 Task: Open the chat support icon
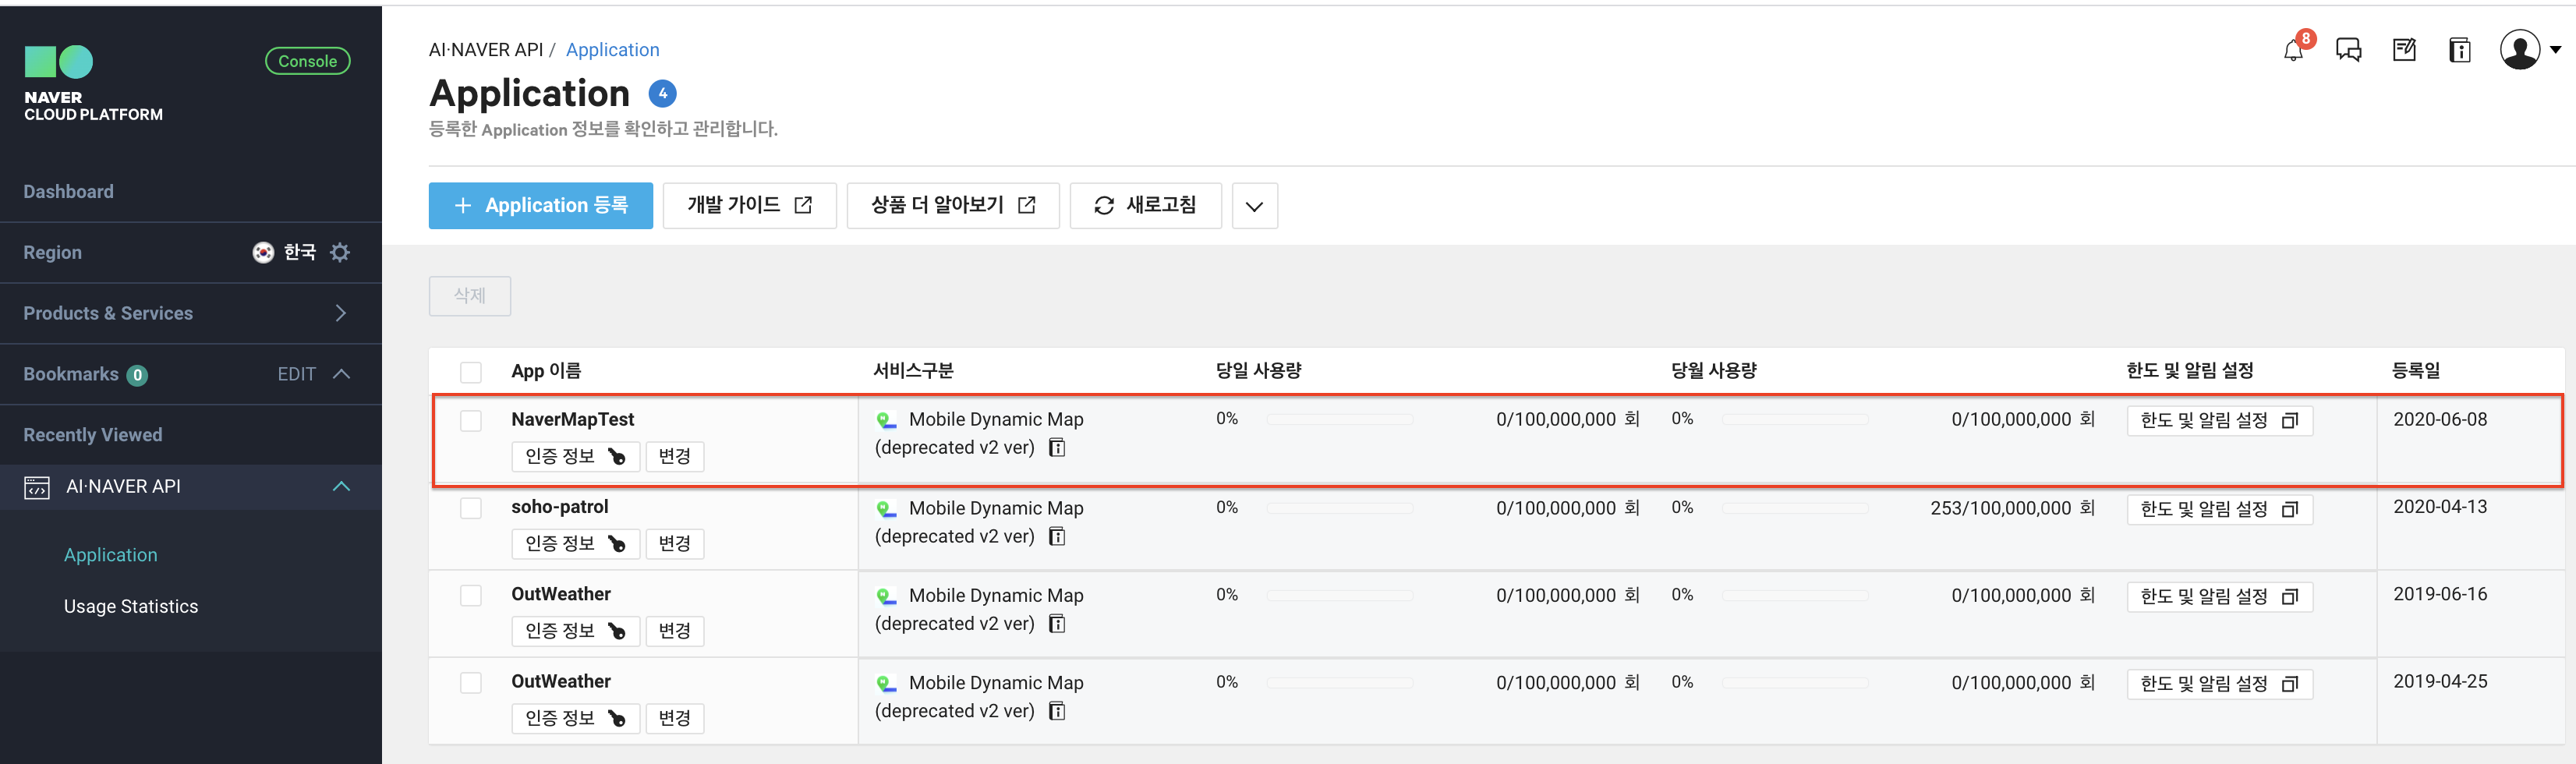(2348, 50)
